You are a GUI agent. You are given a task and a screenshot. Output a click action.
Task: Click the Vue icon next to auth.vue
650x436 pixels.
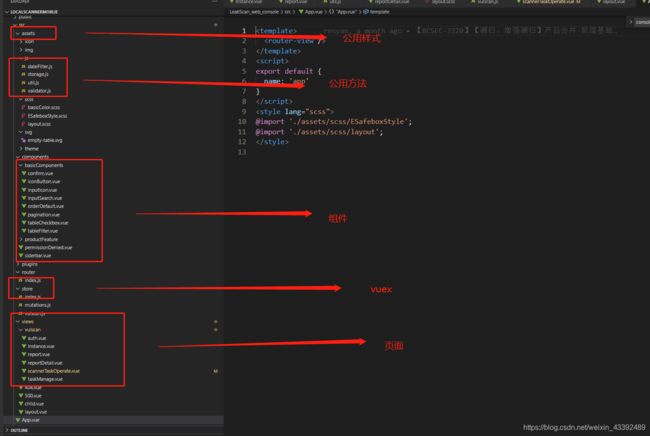tap(24, 338)
